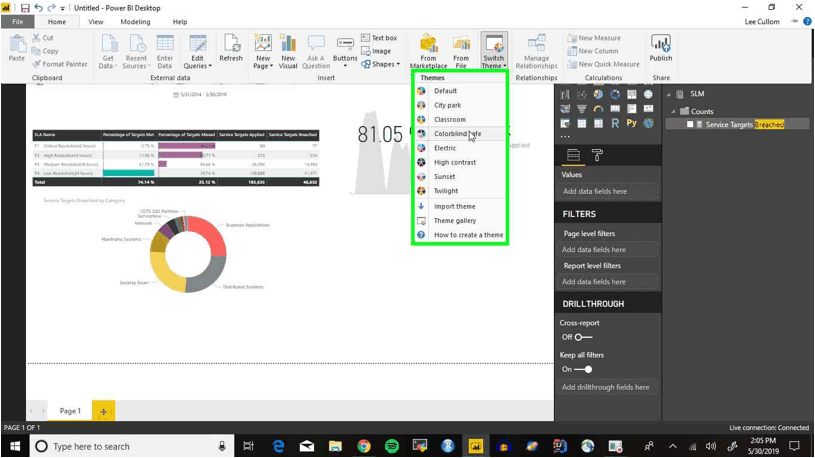Screen dimensions: 815x458
Task: Click the Text box insert item
Action: click(x=379, y=38)
